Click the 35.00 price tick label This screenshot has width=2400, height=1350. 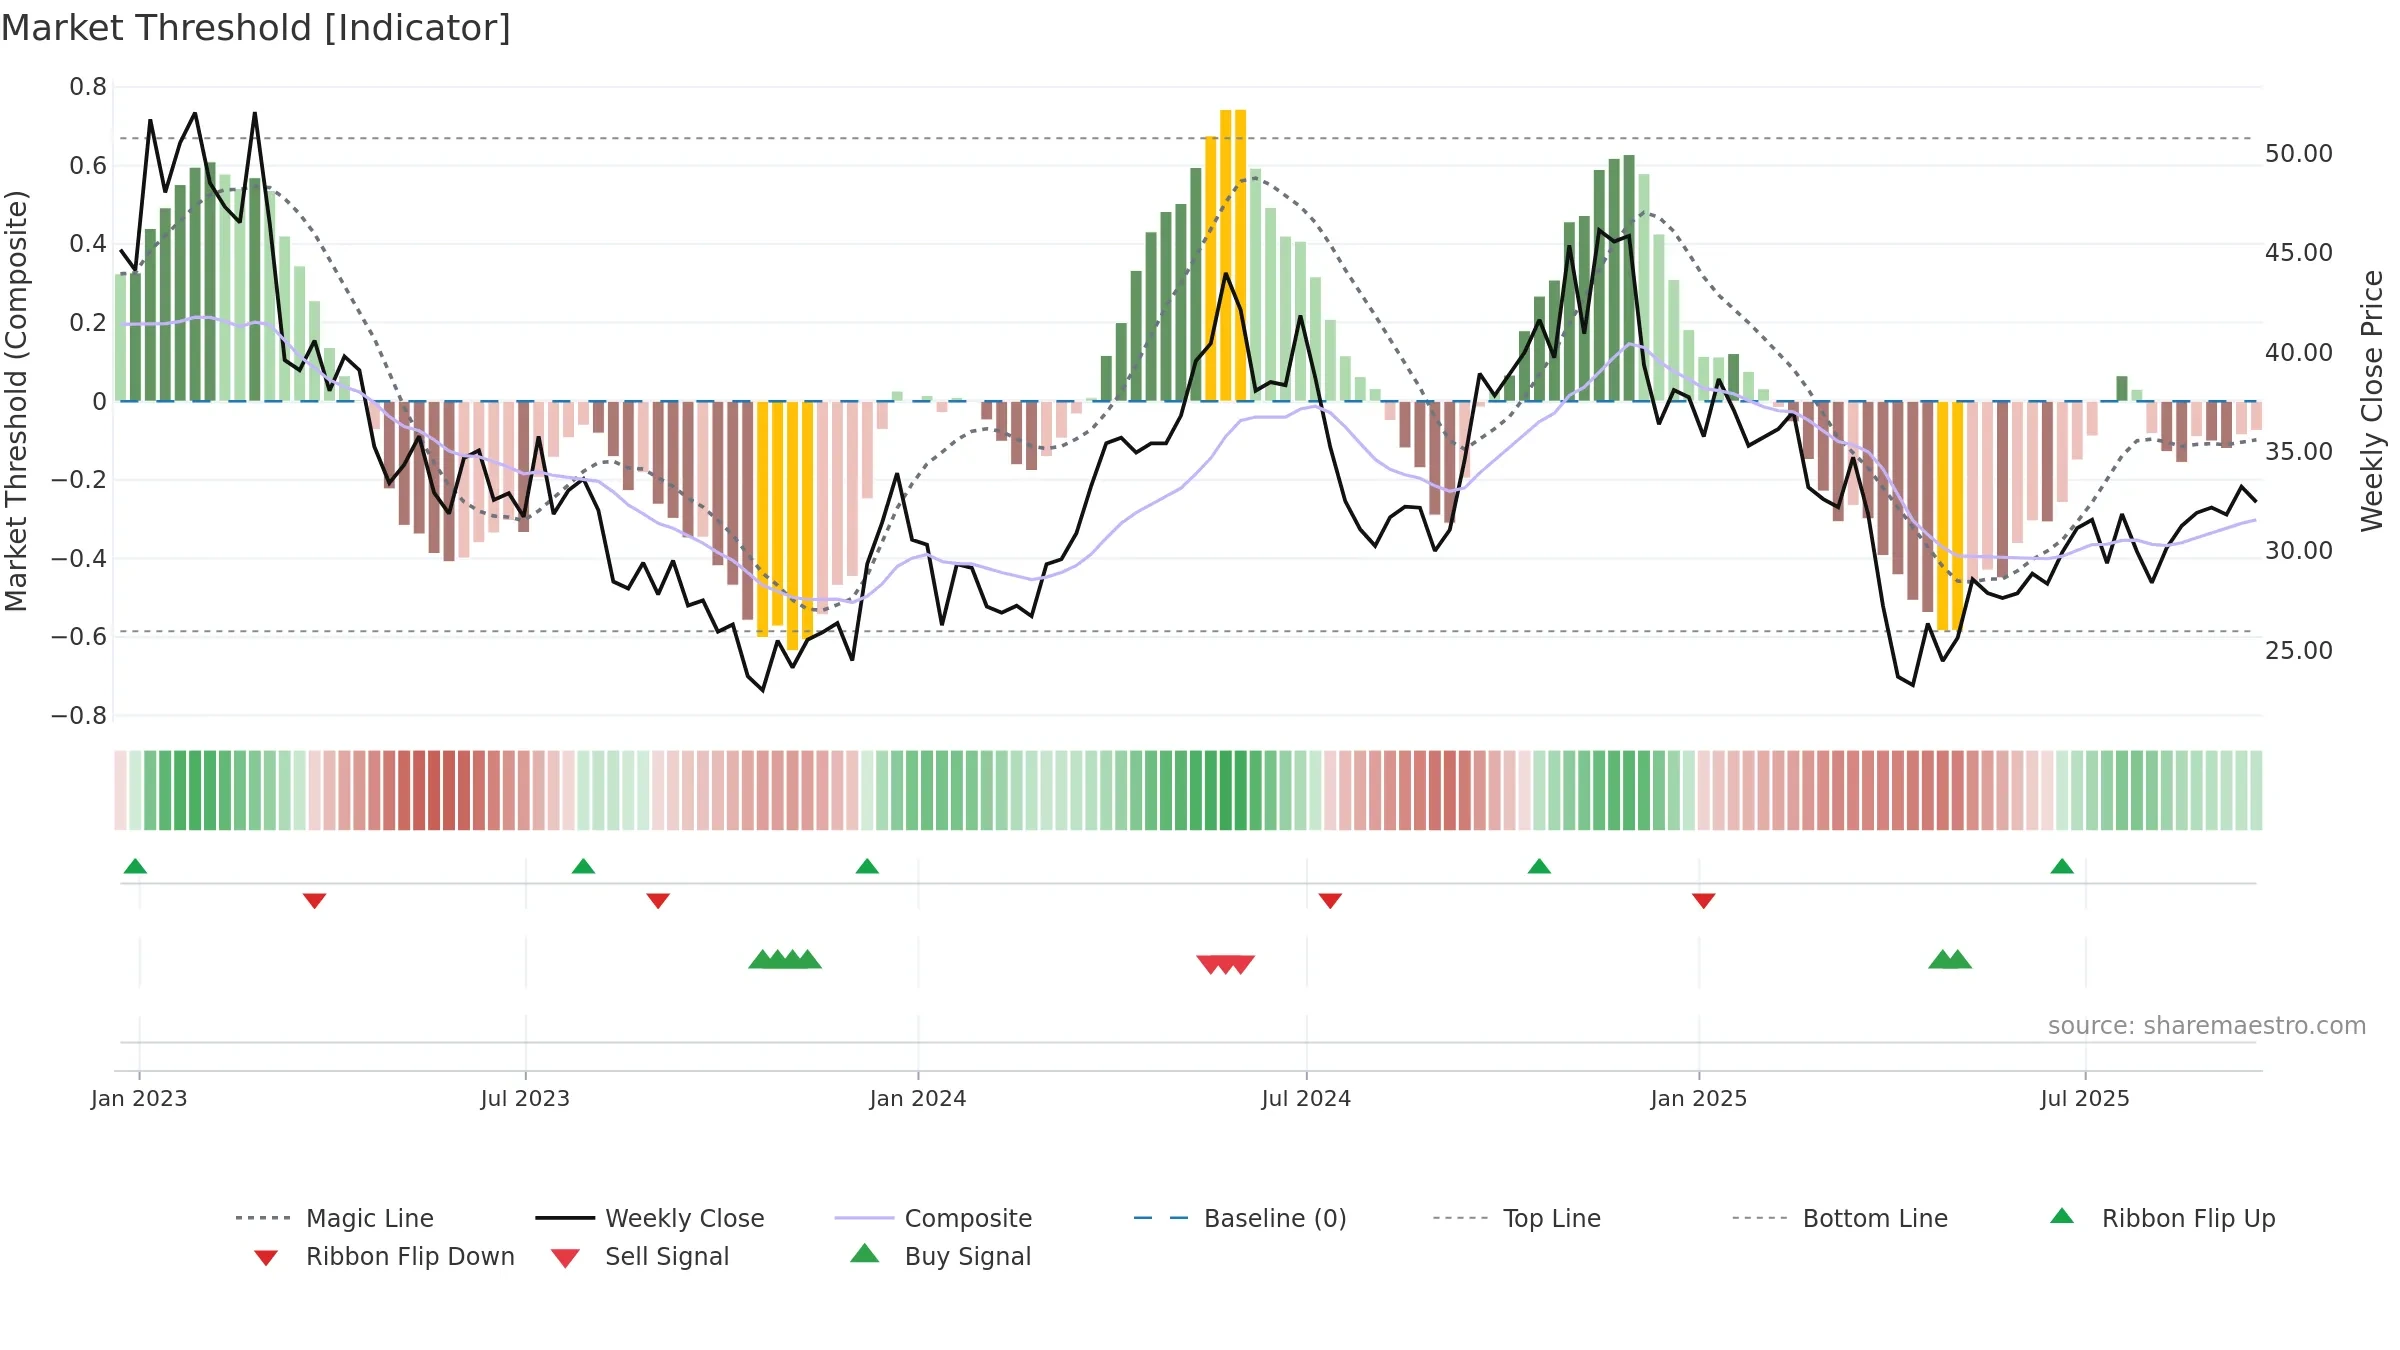coord(2299,451)
